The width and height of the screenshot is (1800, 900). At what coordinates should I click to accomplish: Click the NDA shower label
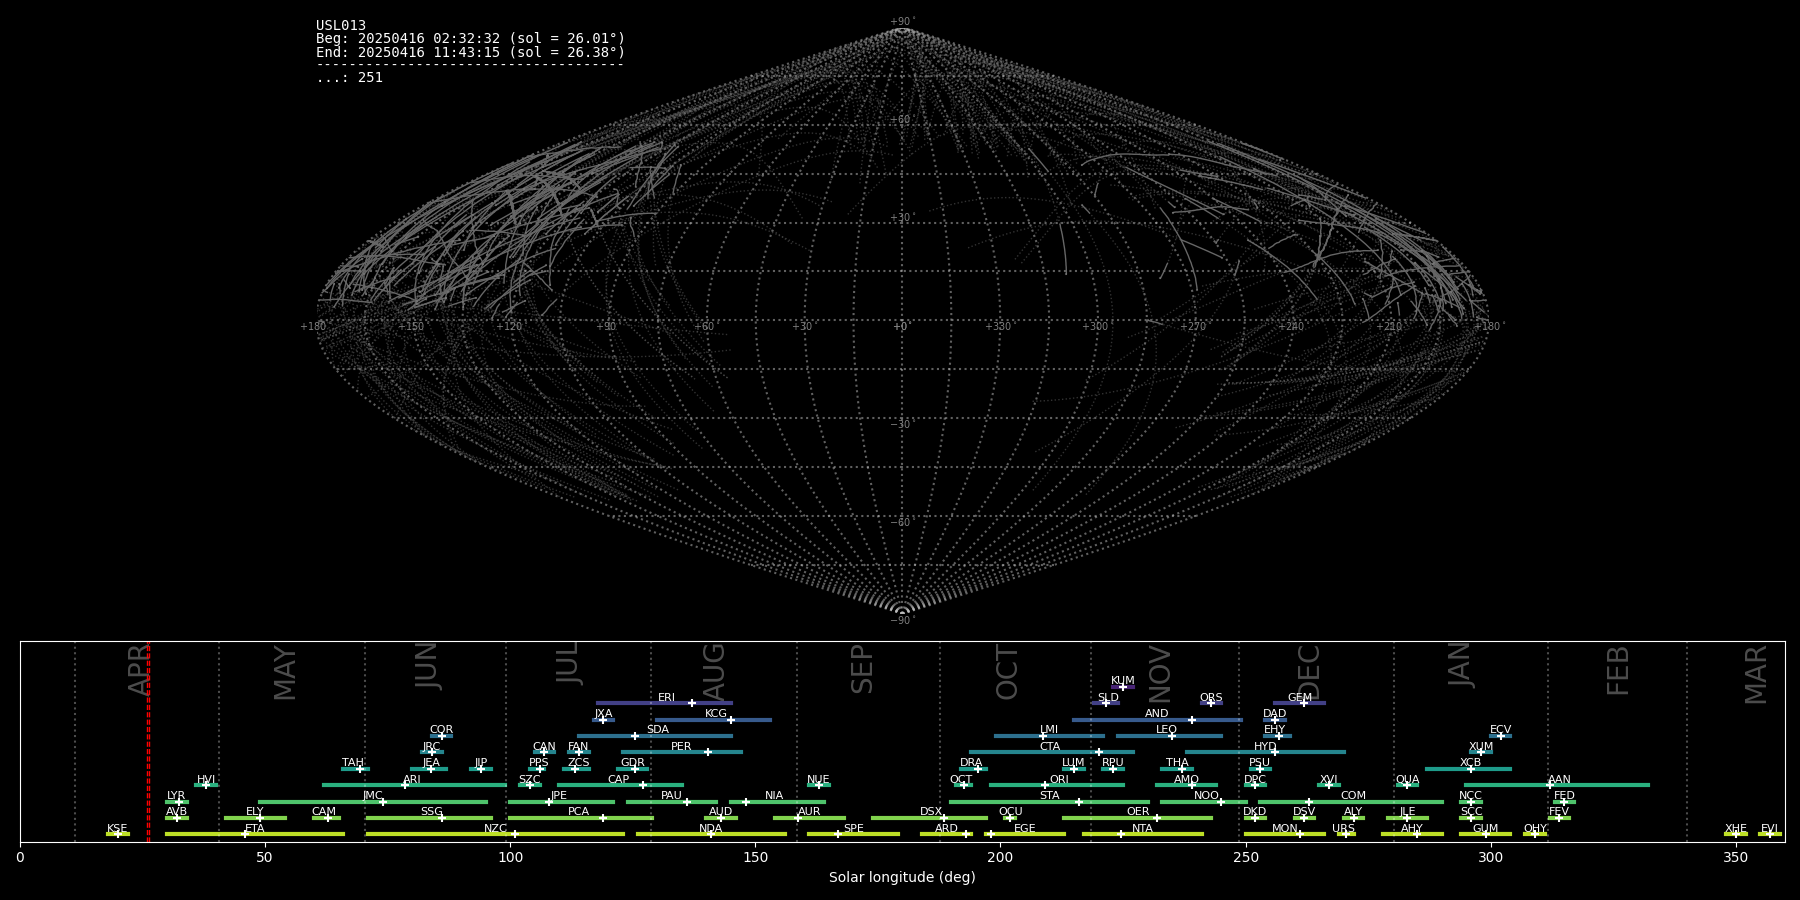(x=710, y=829)
